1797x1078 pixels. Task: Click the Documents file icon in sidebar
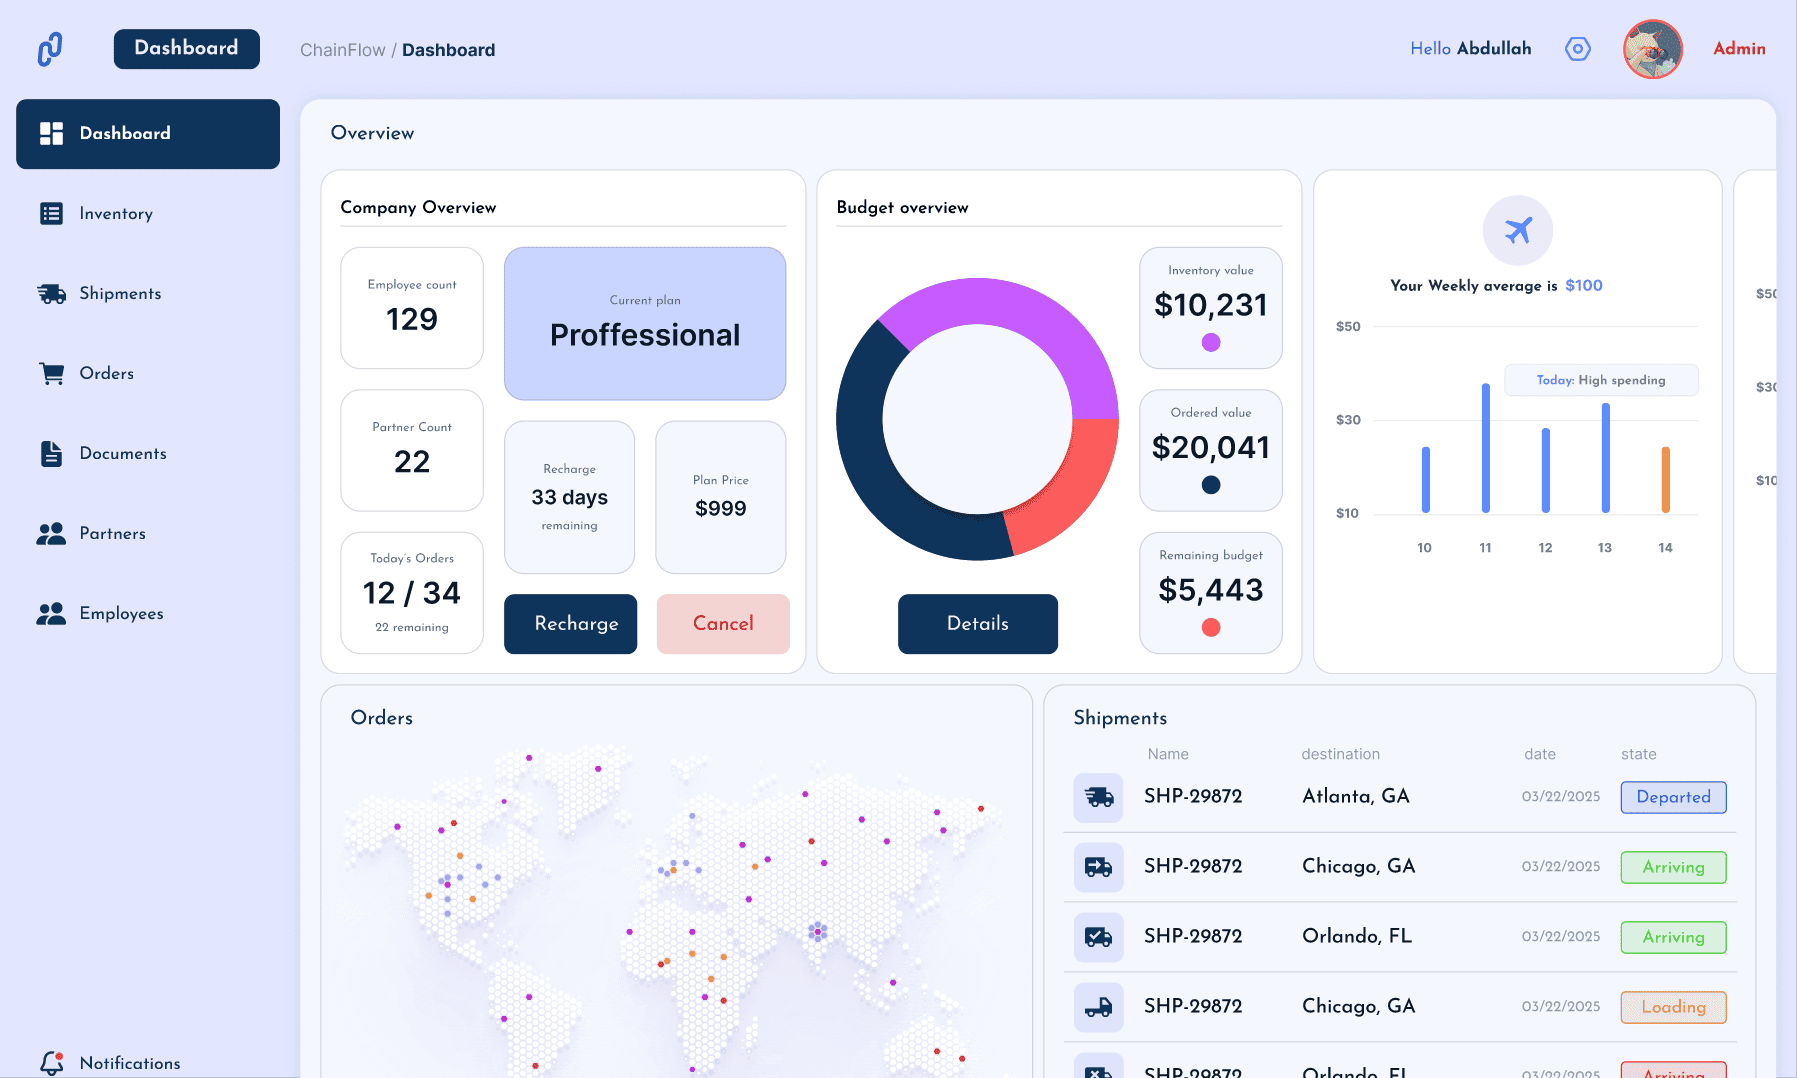pos(51,453)
